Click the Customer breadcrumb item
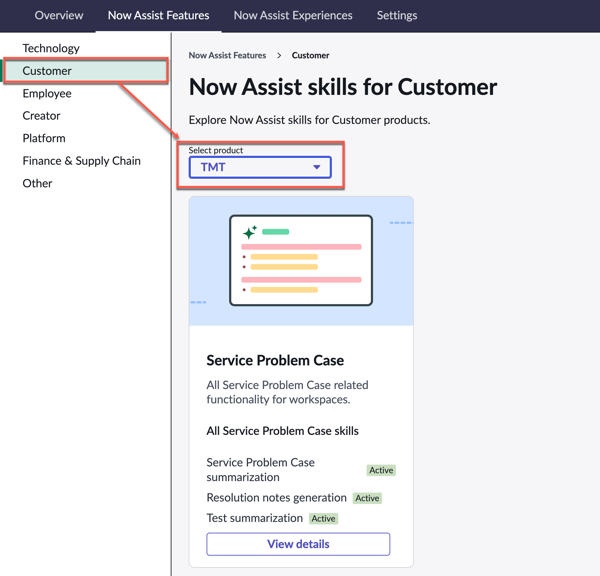This screenshot has width=600, height=576. pyautogui.click(x=310, y=55)
